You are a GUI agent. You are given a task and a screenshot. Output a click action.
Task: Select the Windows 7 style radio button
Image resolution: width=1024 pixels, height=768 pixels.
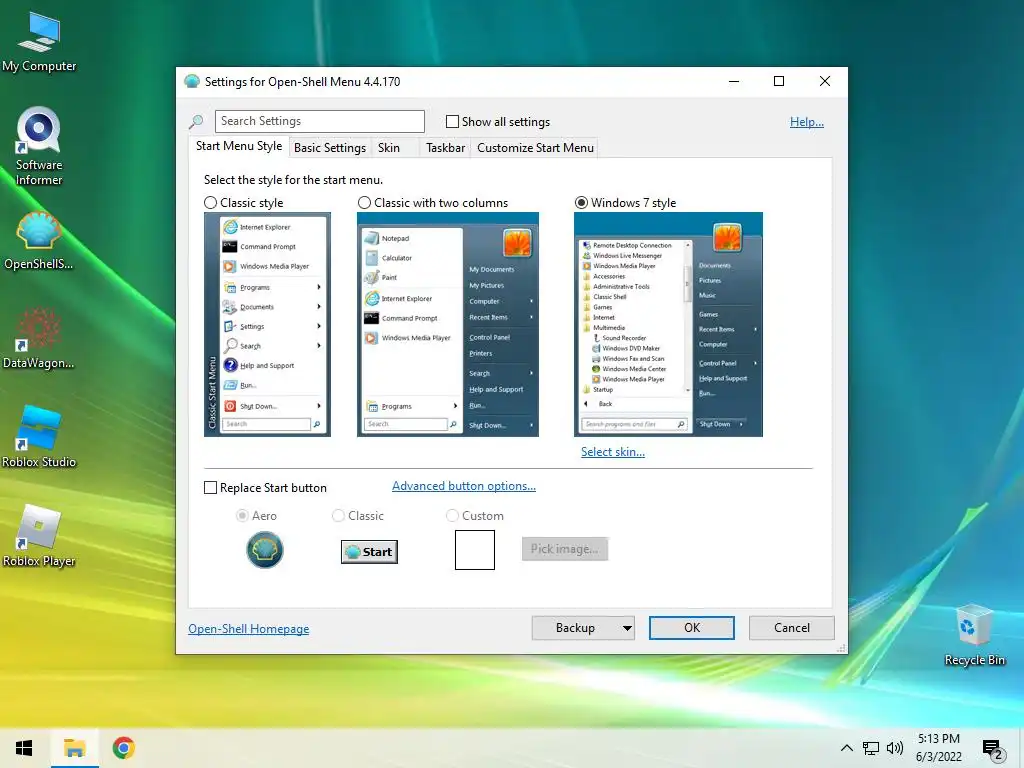581,203
